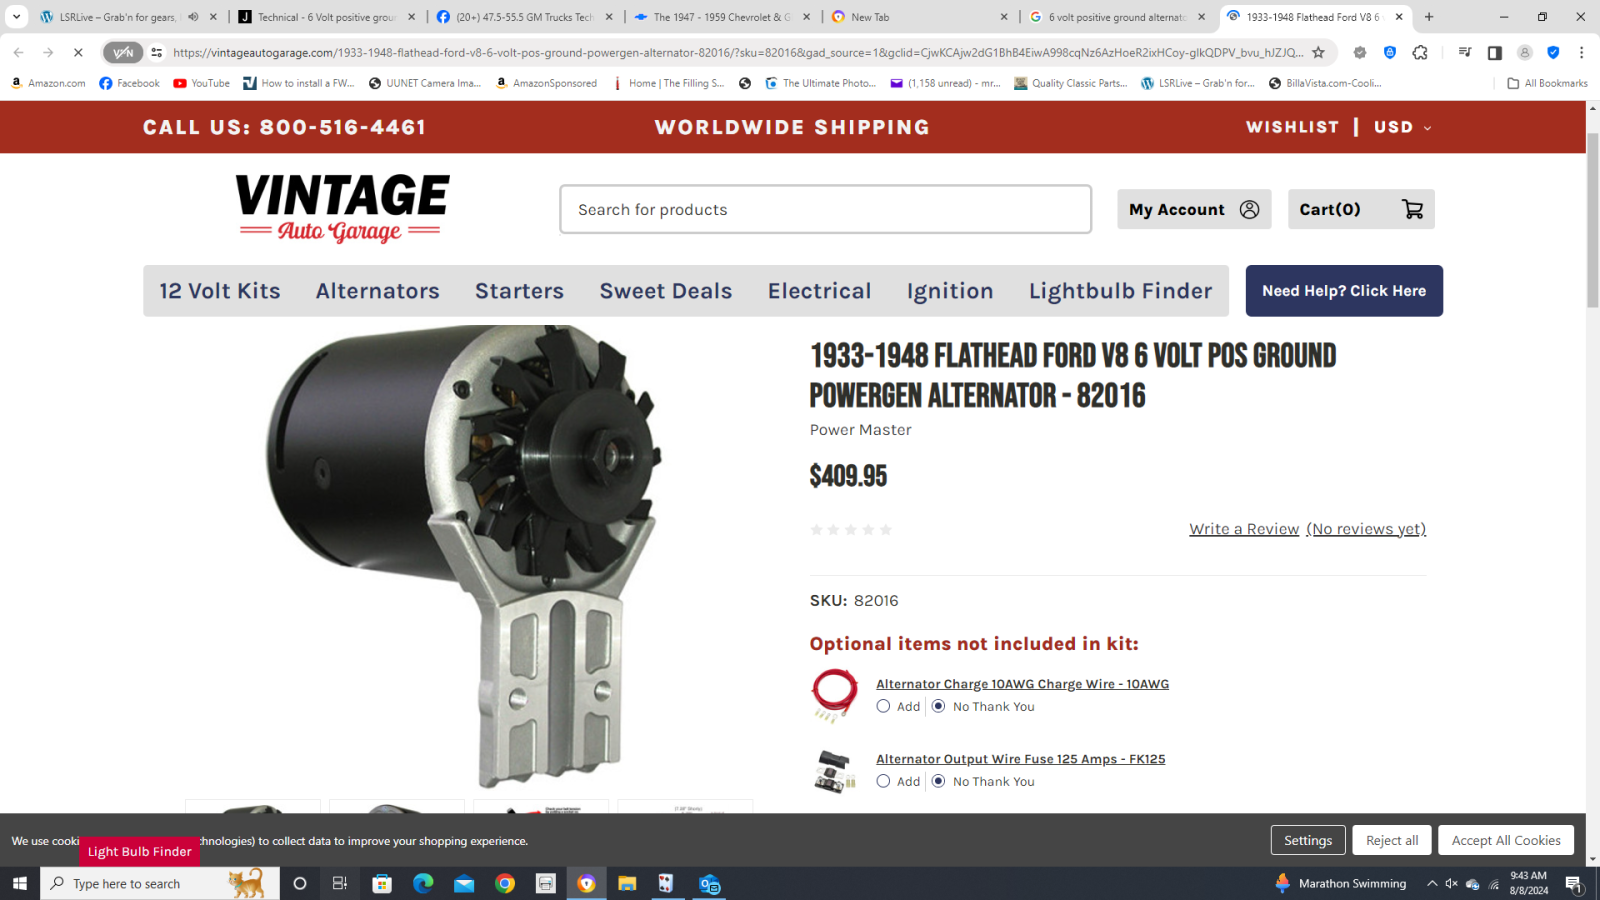Open browser side panel icon
Viewport: 1600px width, 900px height.
tap(1494, 52)
